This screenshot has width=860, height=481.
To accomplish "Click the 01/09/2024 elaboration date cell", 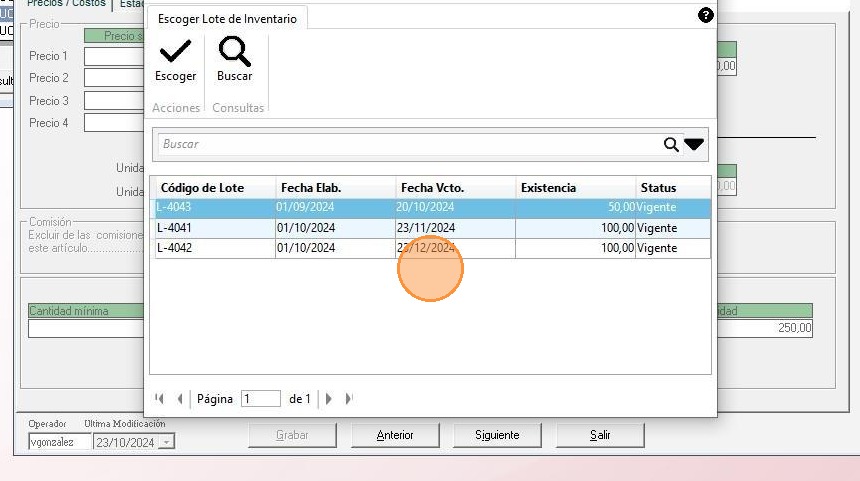I will [335, 207].
